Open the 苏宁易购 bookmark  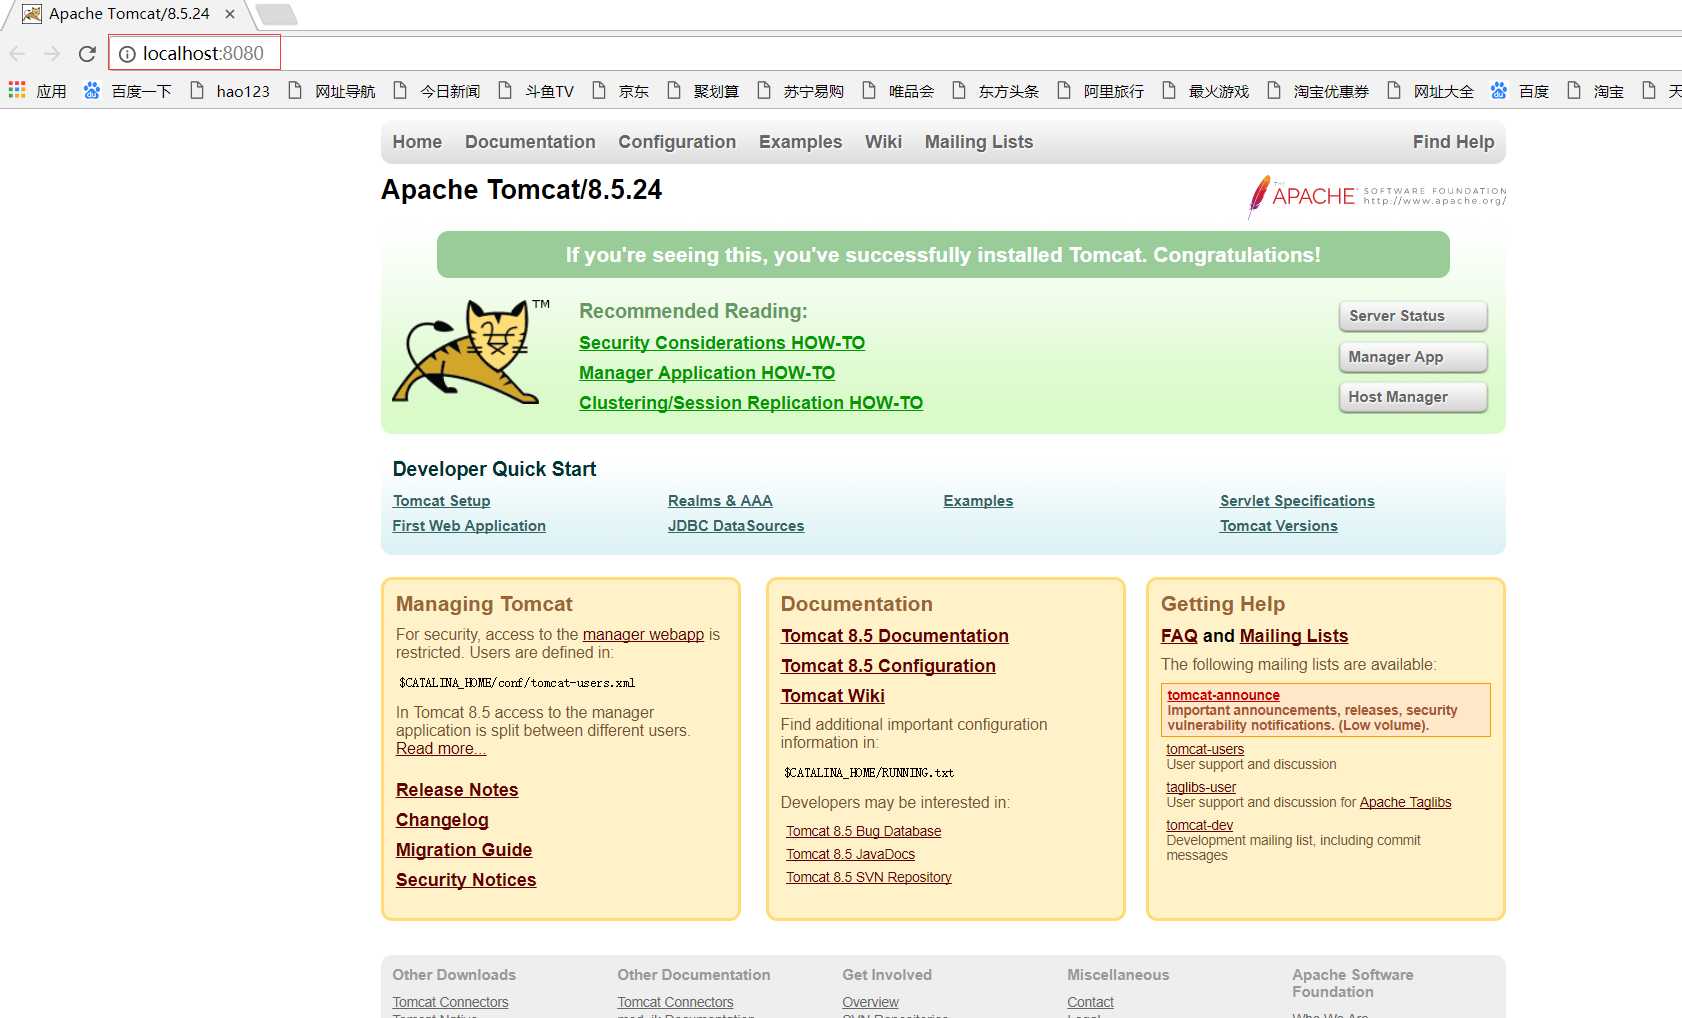800,91
